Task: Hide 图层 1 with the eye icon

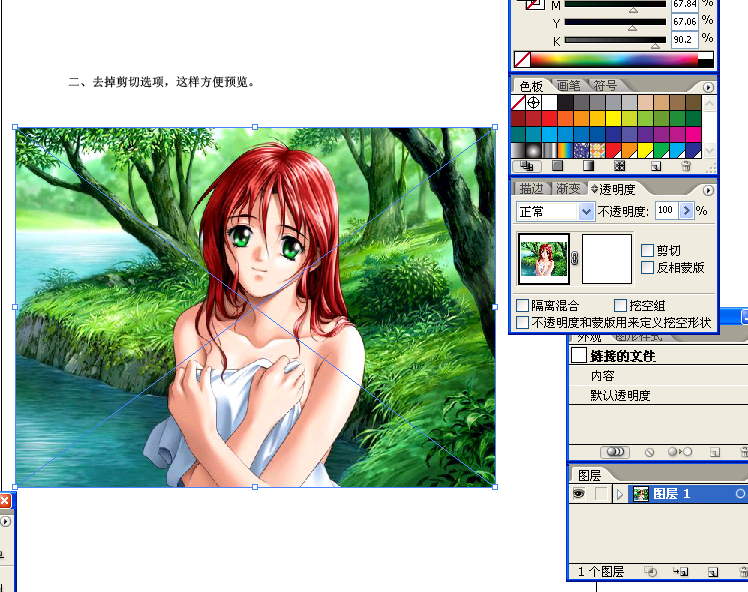Action: [x=579, y=493]
